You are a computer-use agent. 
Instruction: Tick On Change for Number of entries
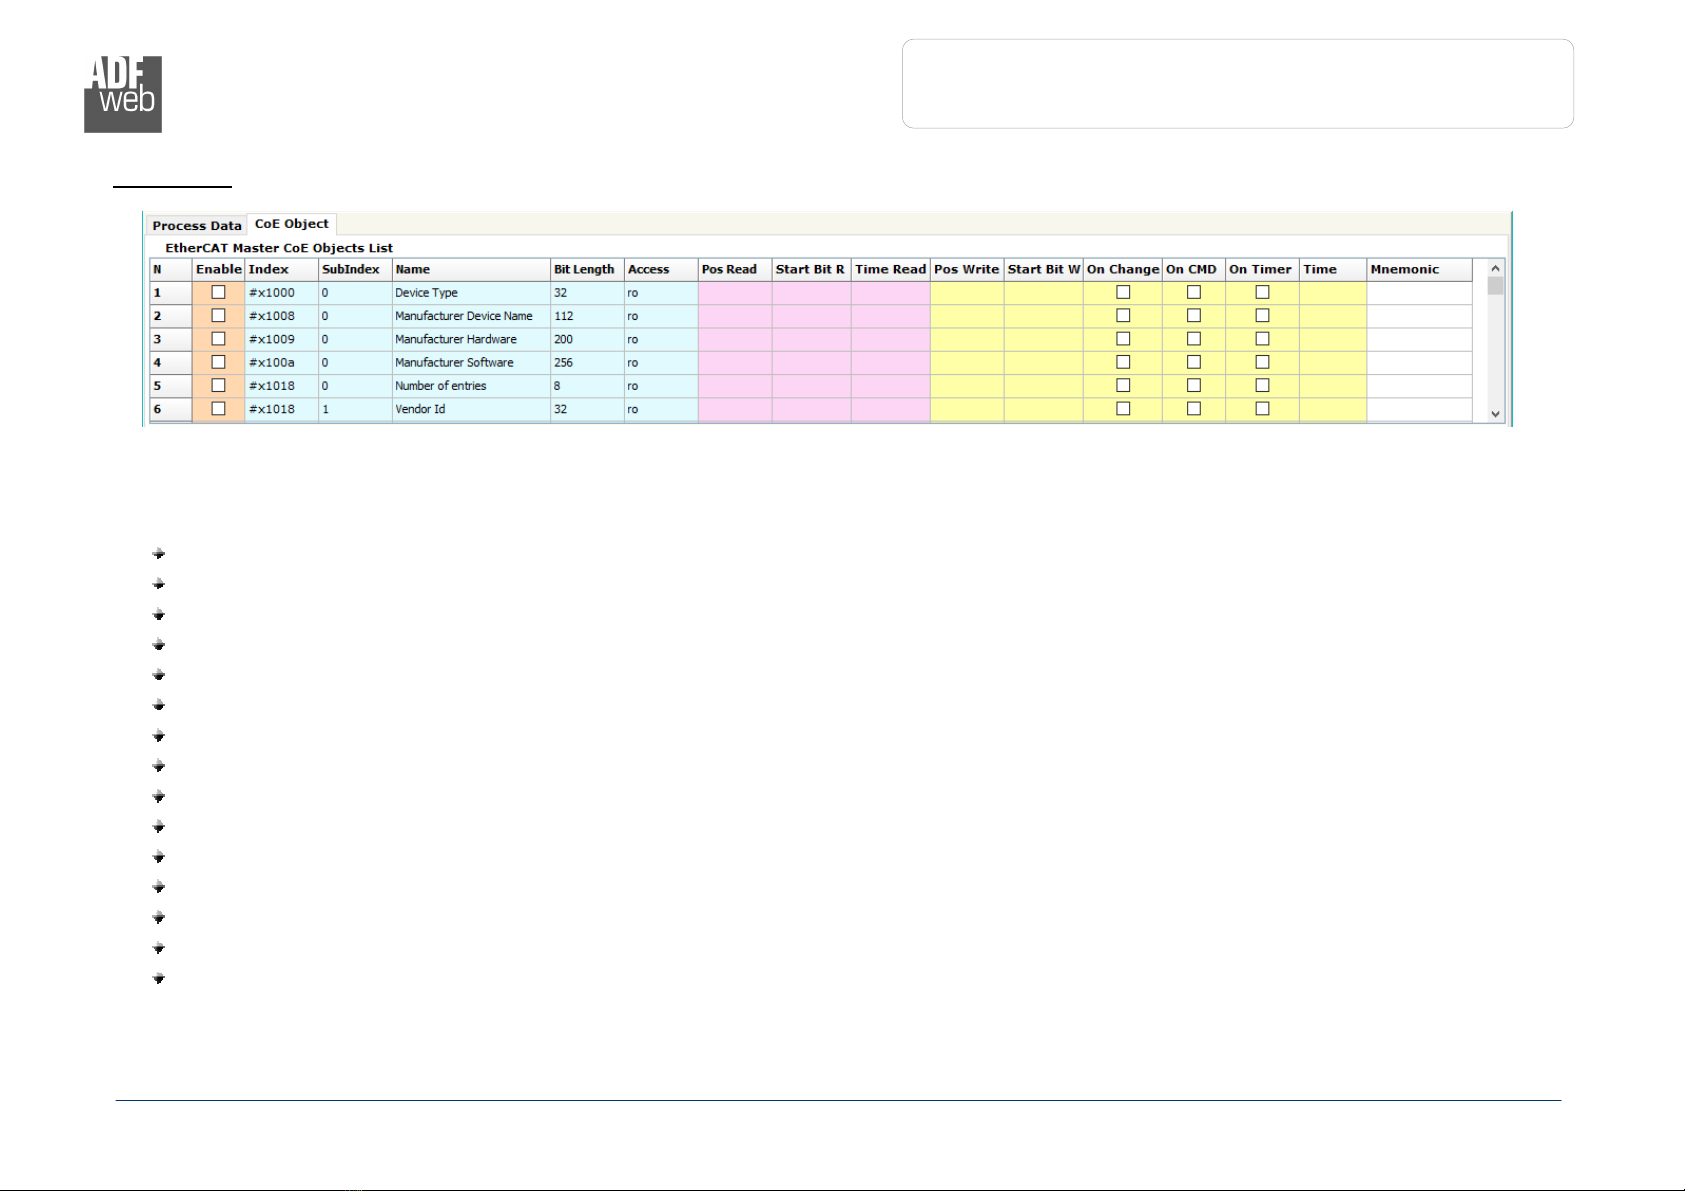pos(1123,385)
